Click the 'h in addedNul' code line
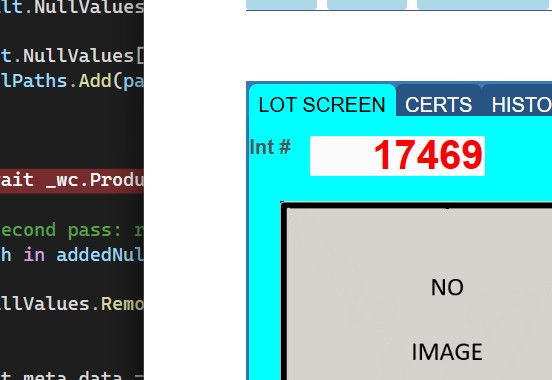 point(72,255)
